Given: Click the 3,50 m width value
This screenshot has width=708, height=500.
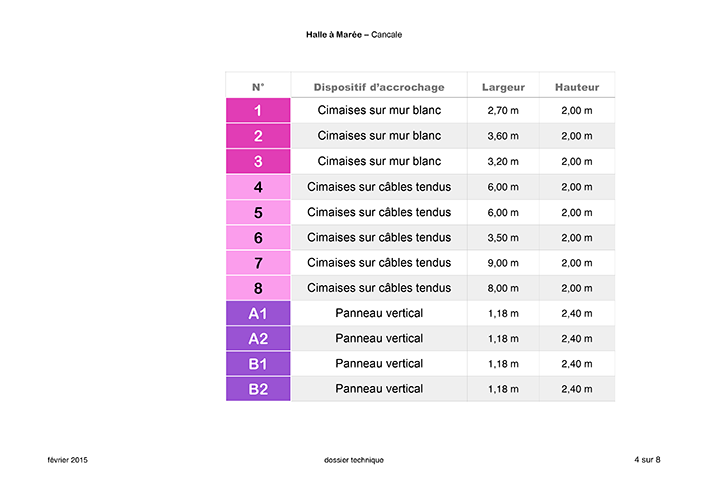Looking at the screenshot, I should pos(503,238).
